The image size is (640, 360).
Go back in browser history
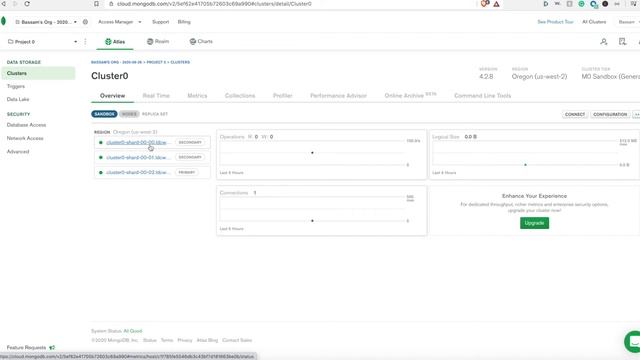pyautogui.click(x=3, y=4)
